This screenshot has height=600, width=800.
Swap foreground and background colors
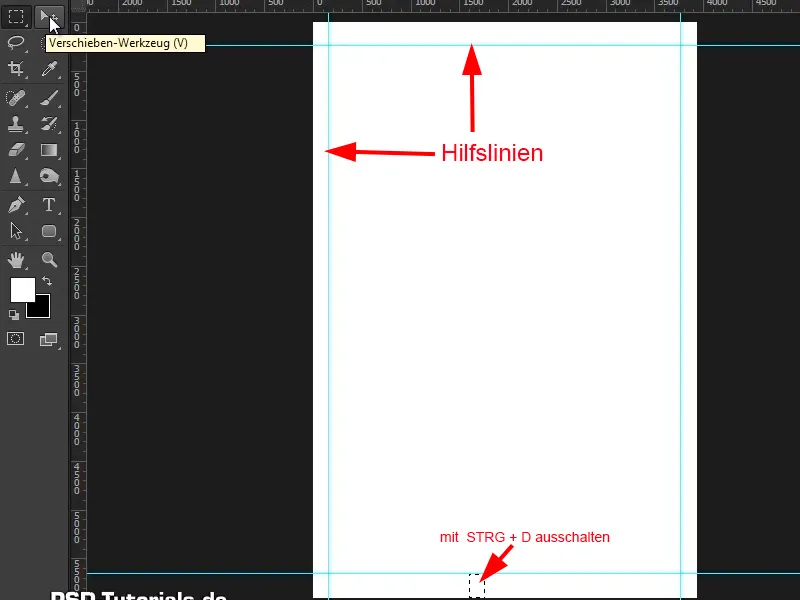point(47,281)
